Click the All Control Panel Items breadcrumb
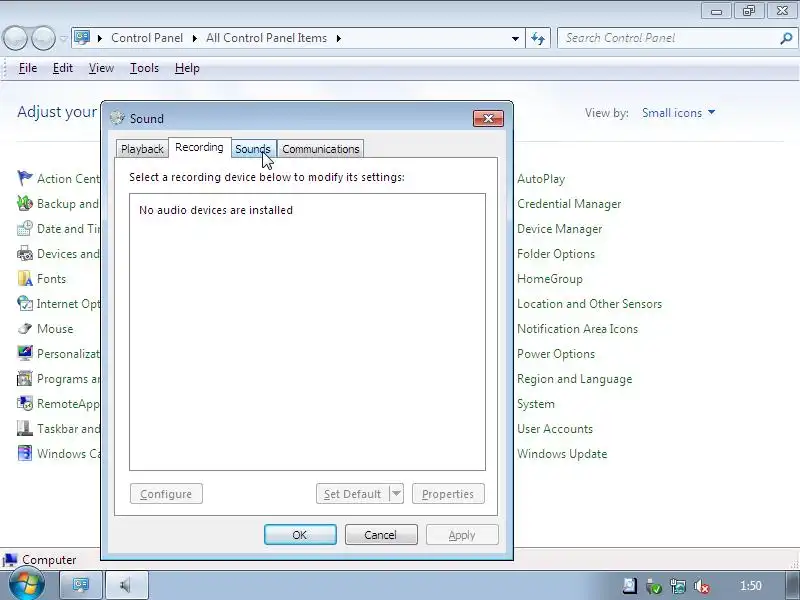This screenshot has width=800, height=600. pyautogui.click(x=266, y=38)
